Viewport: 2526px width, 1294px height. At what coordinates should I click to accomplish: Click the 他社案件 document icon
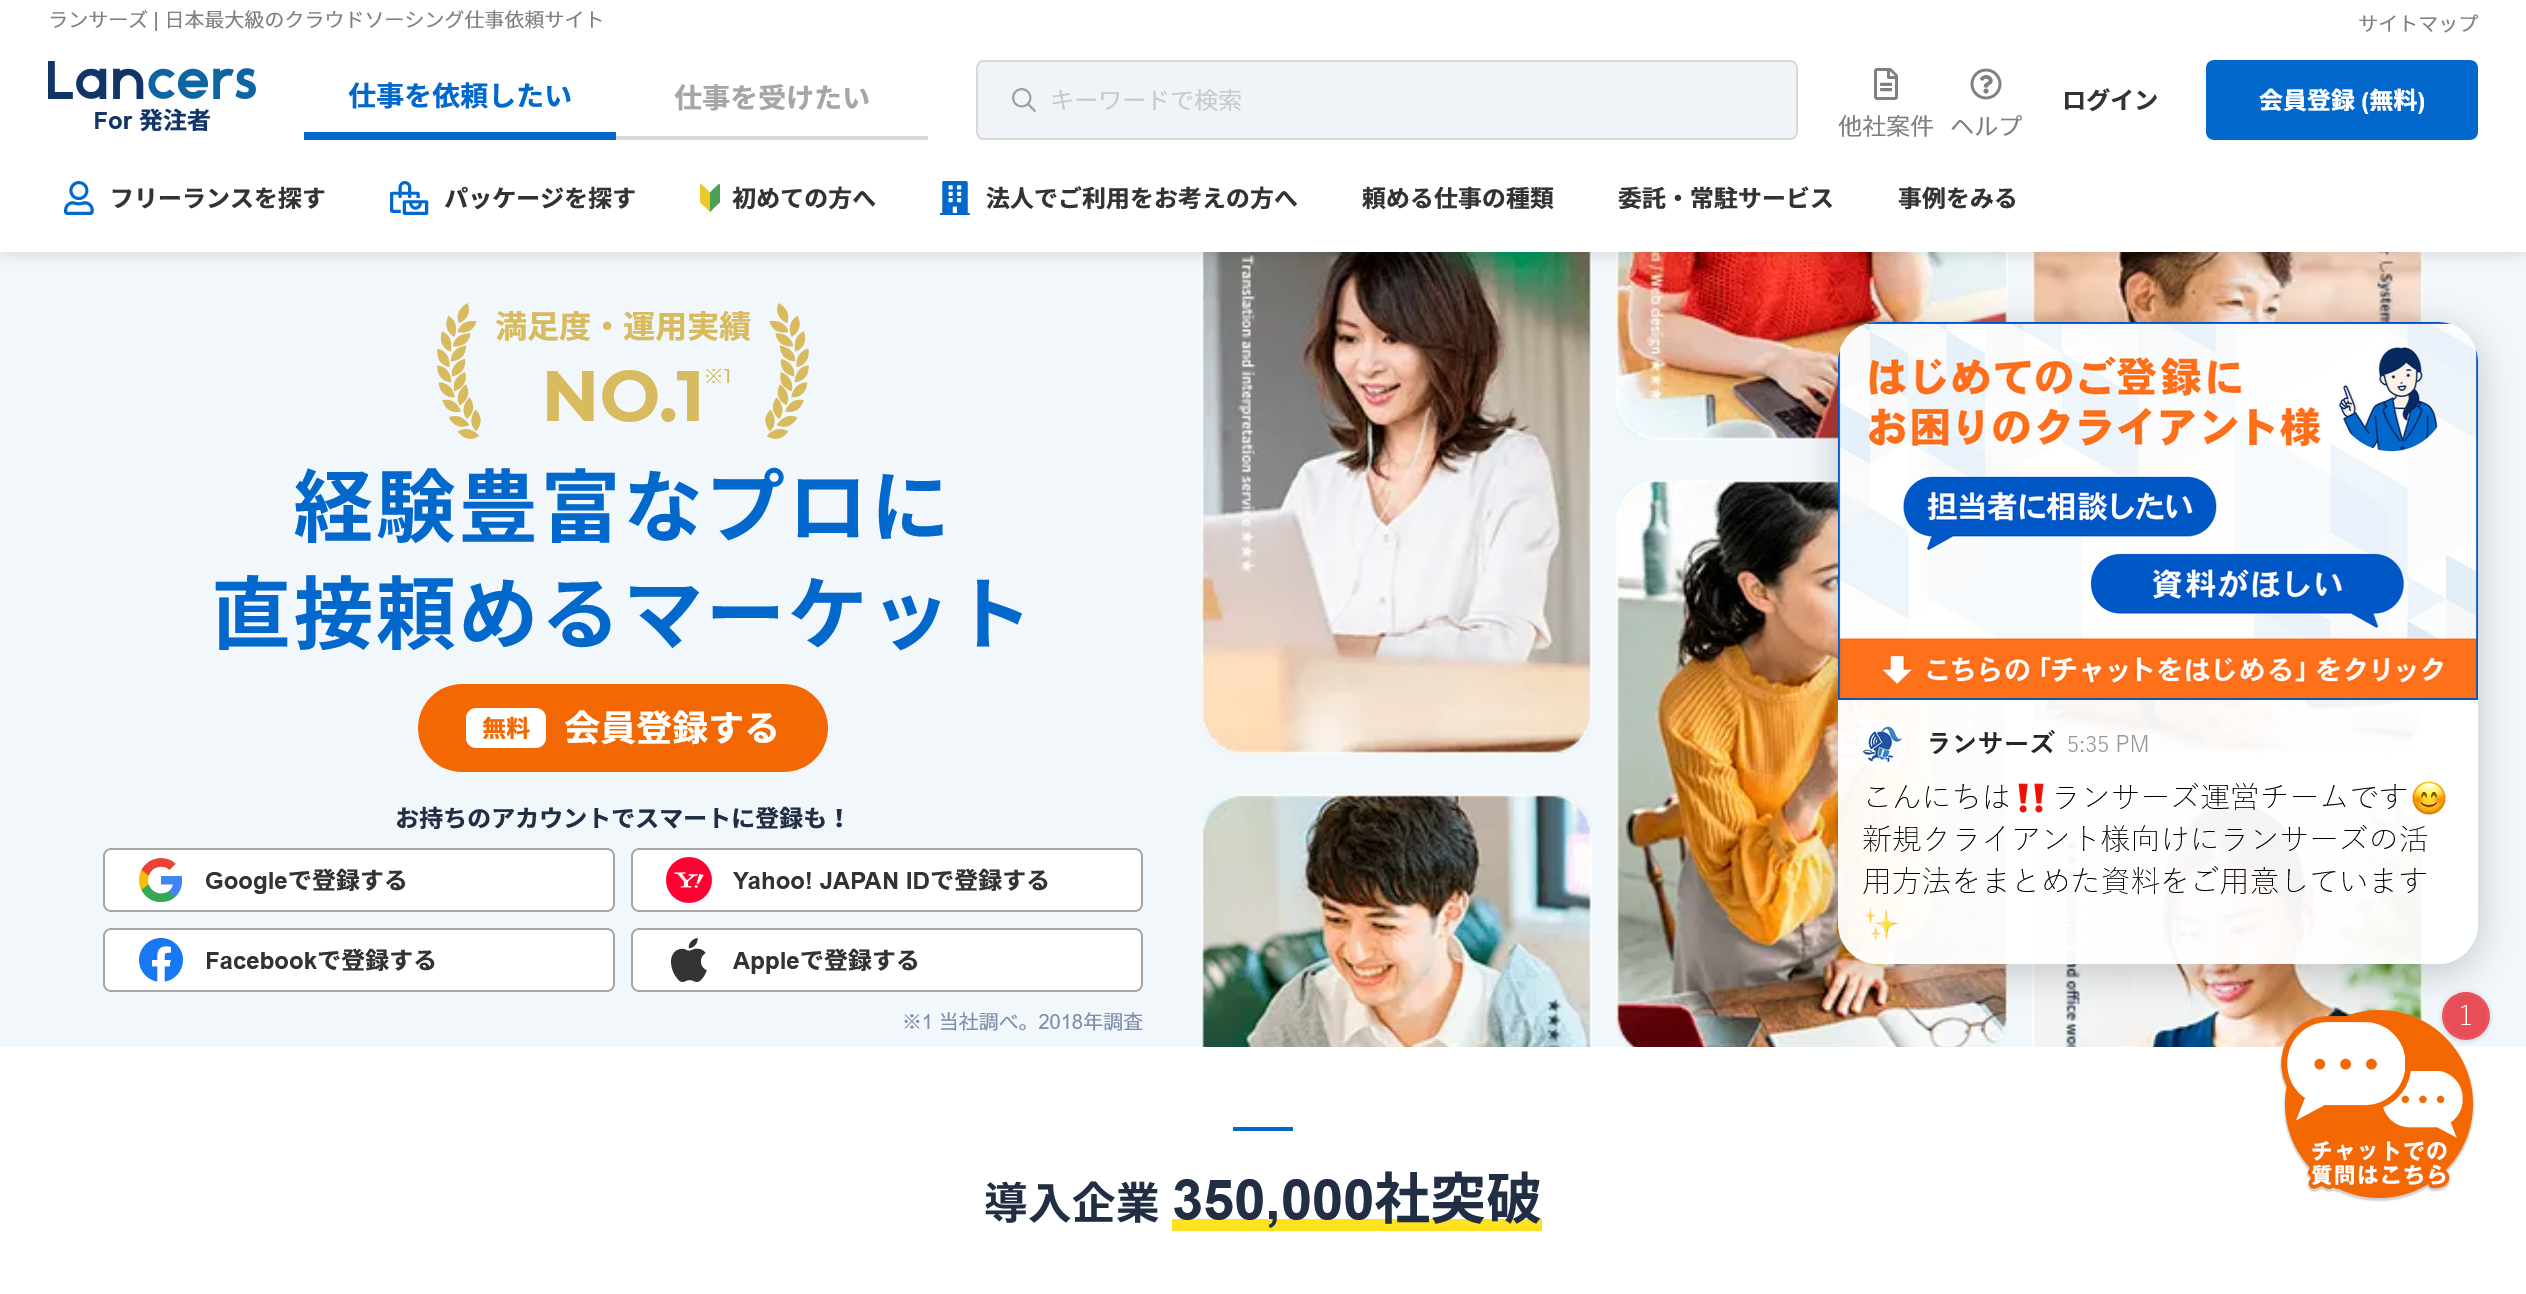point(1885,84)
